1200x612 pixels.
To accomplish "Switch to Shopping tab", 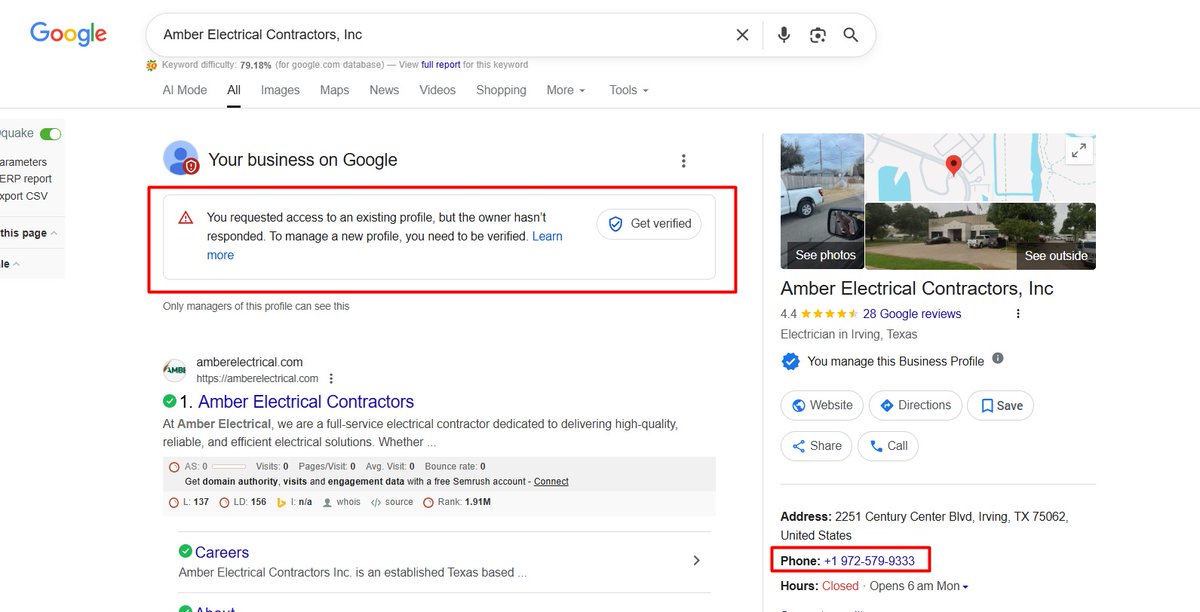I will 501,90.
